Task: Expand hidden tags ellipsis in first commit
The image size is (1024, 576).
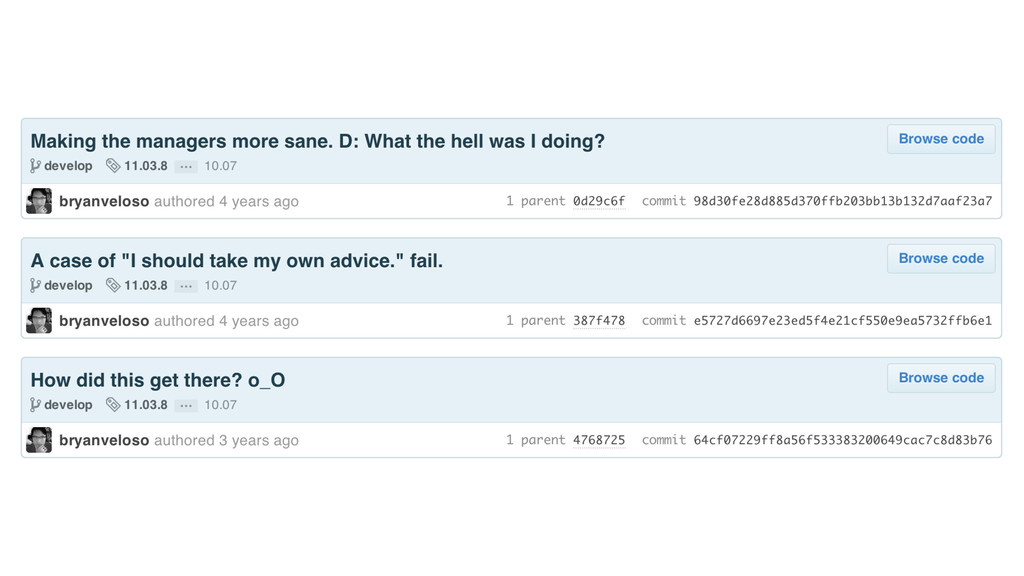Action: click(x=186, y=166)
